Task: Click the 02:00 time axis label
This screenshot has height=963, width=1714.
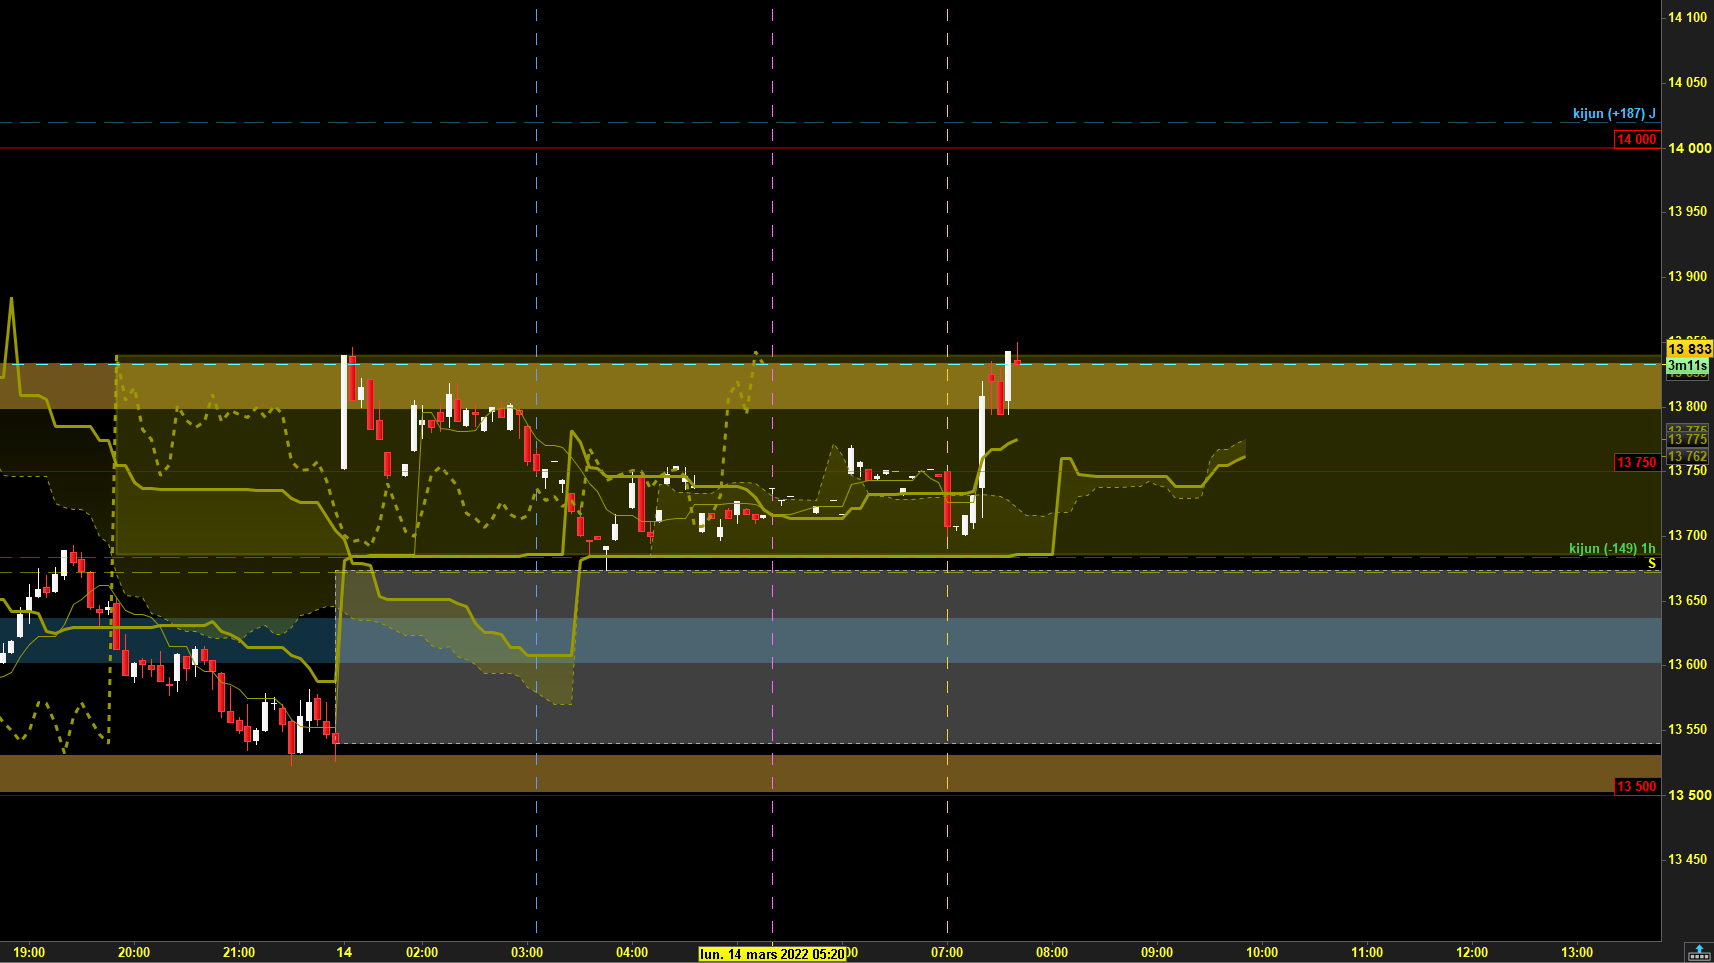Action: point(422,953)
